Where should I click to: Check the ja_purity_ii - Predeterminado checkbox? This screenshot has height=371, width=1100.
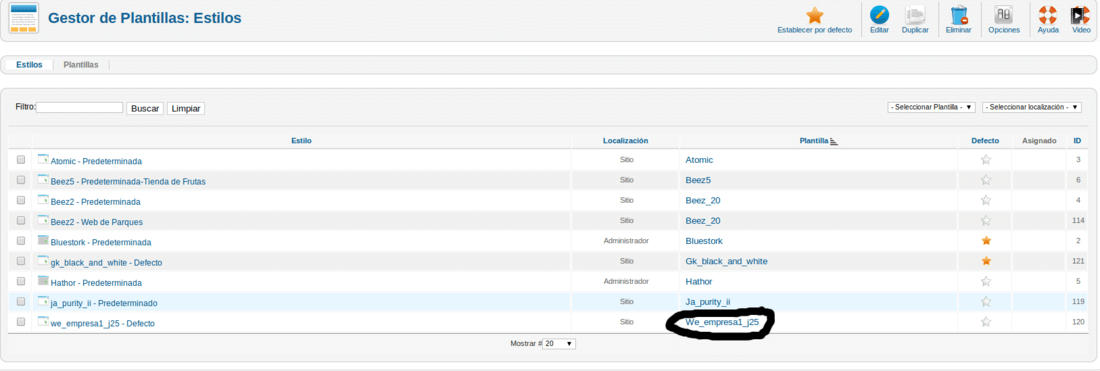click(21, 302)
